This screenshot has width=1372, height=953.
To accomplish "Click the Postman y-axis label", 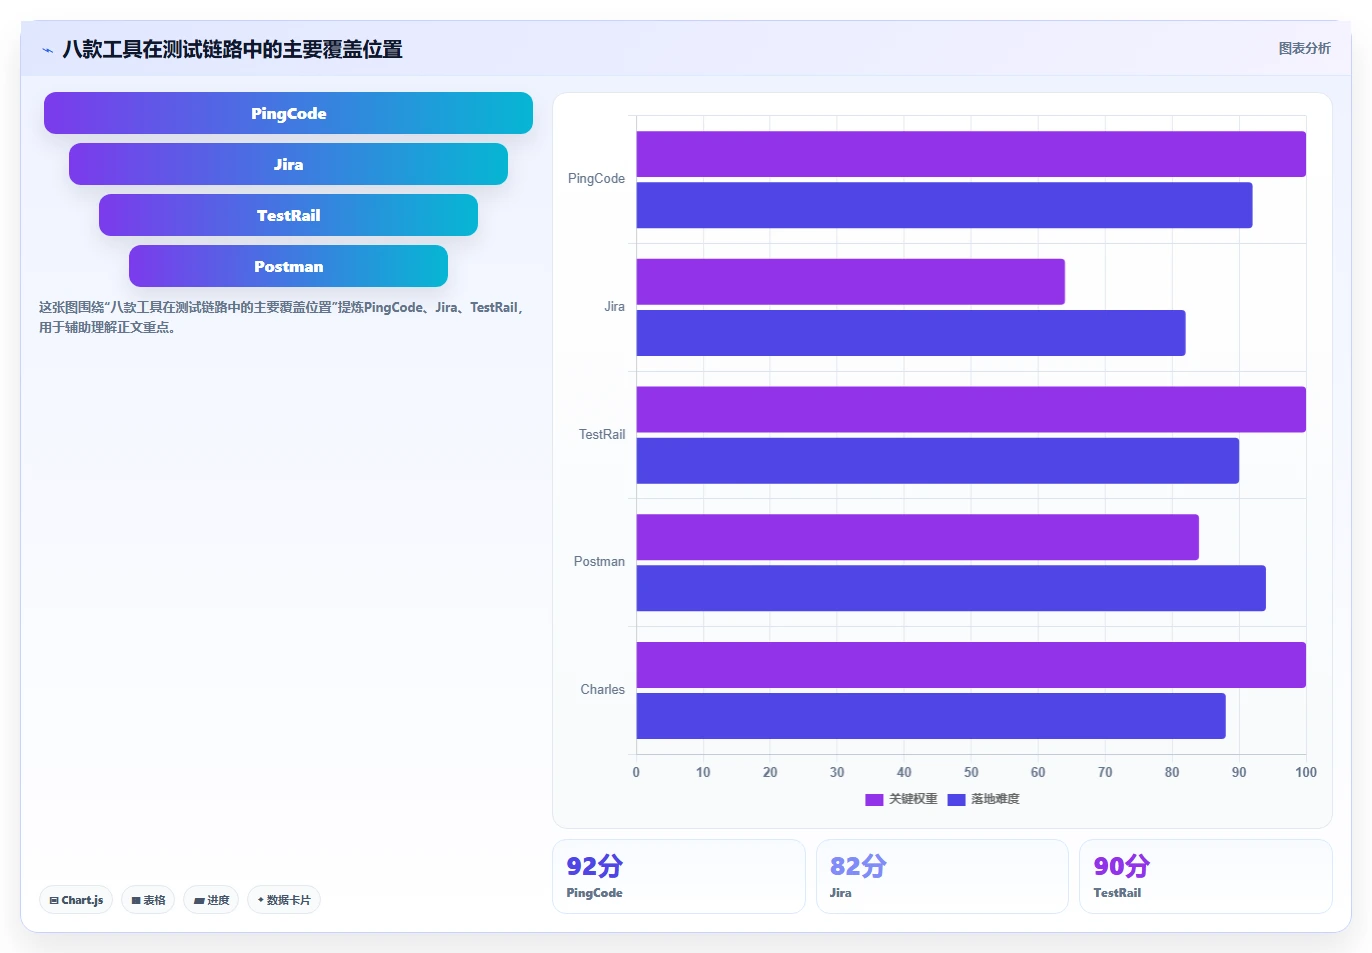I will pos(599,562).
